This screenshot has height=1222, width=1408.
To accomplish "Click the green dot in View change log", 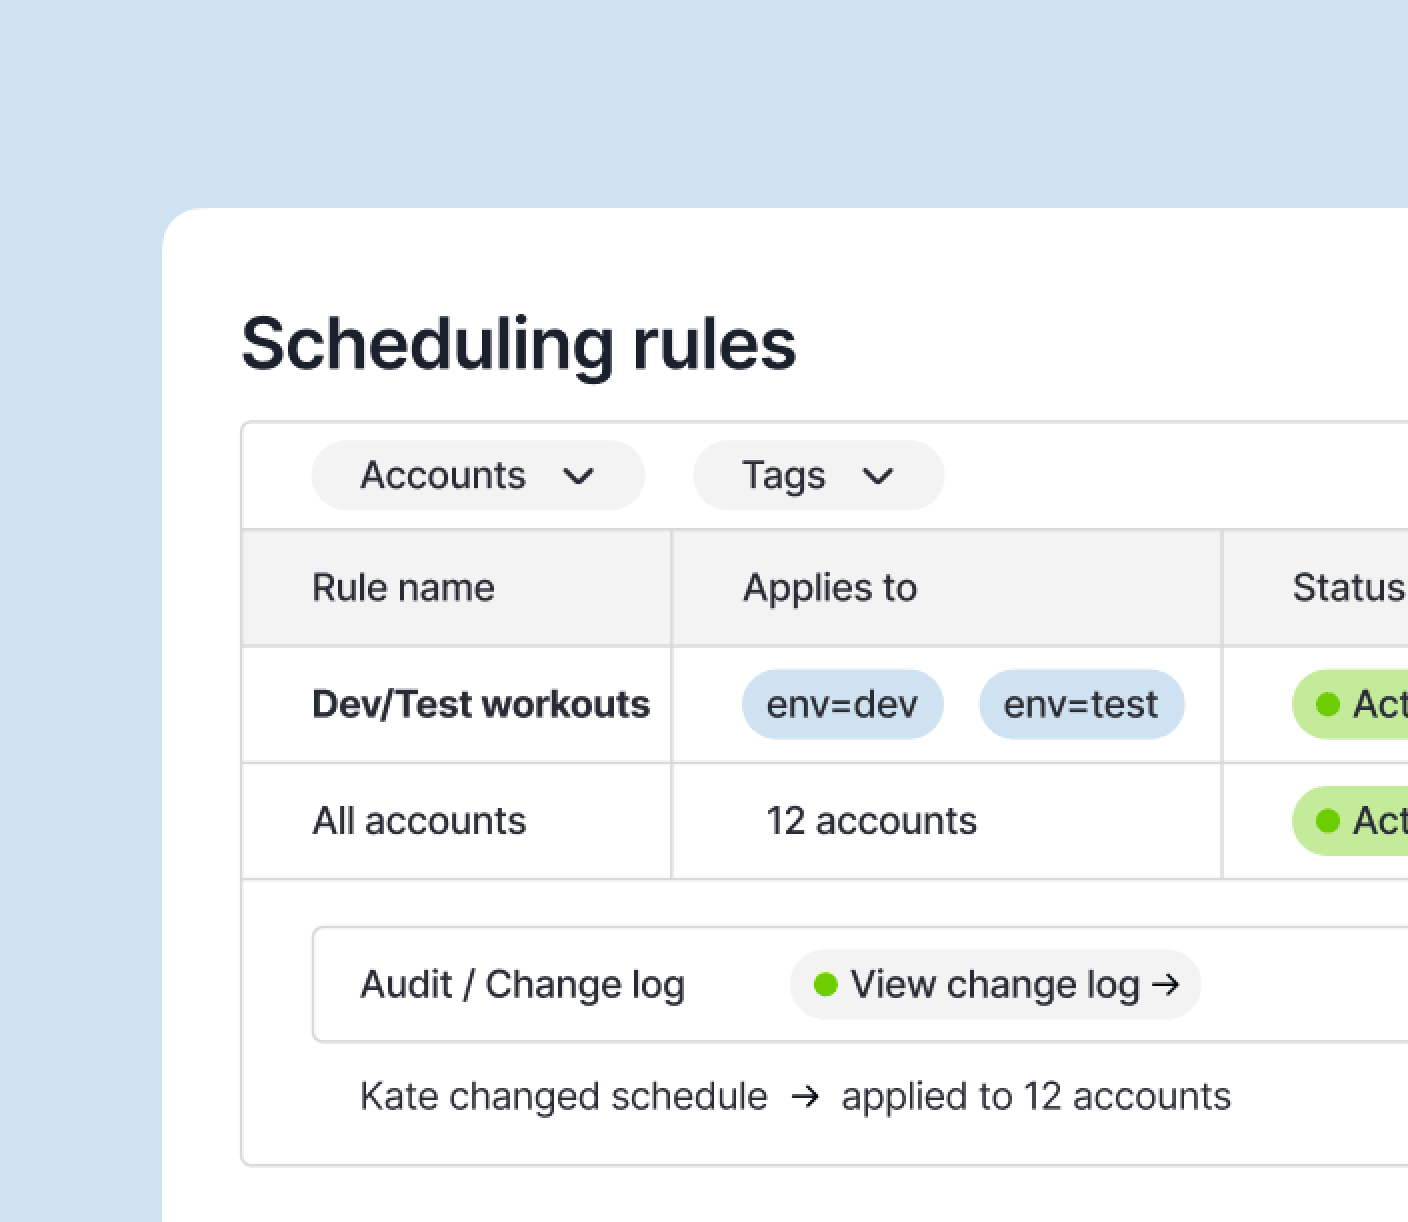I will pos(825,985).
